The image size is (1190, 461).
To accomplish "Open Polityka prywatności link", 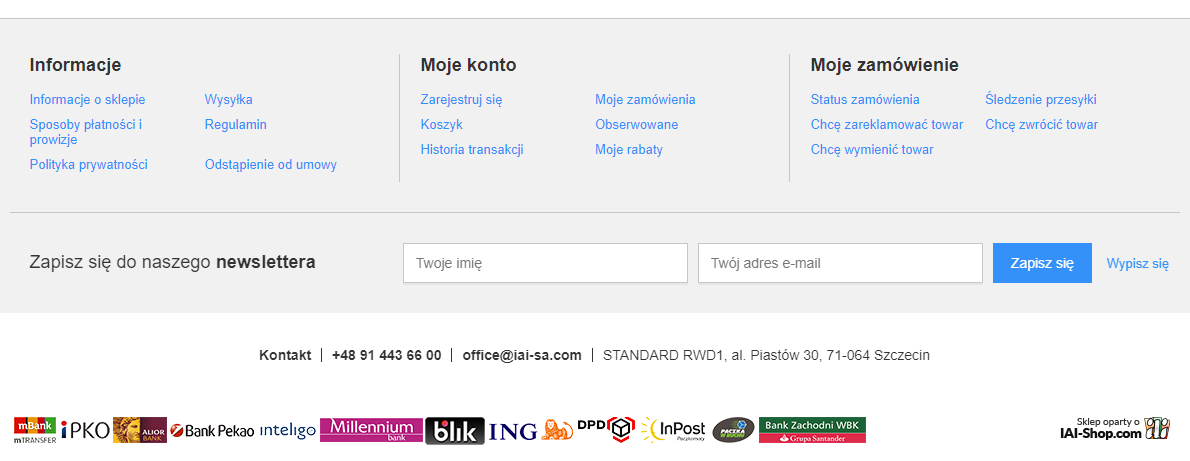I will pos(89,165).
